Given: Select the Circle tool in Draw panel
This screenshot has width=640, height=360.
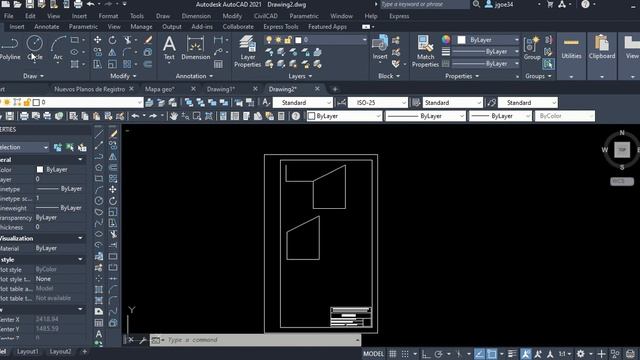Looking at the screenshot, I should (x=35, y=48).
